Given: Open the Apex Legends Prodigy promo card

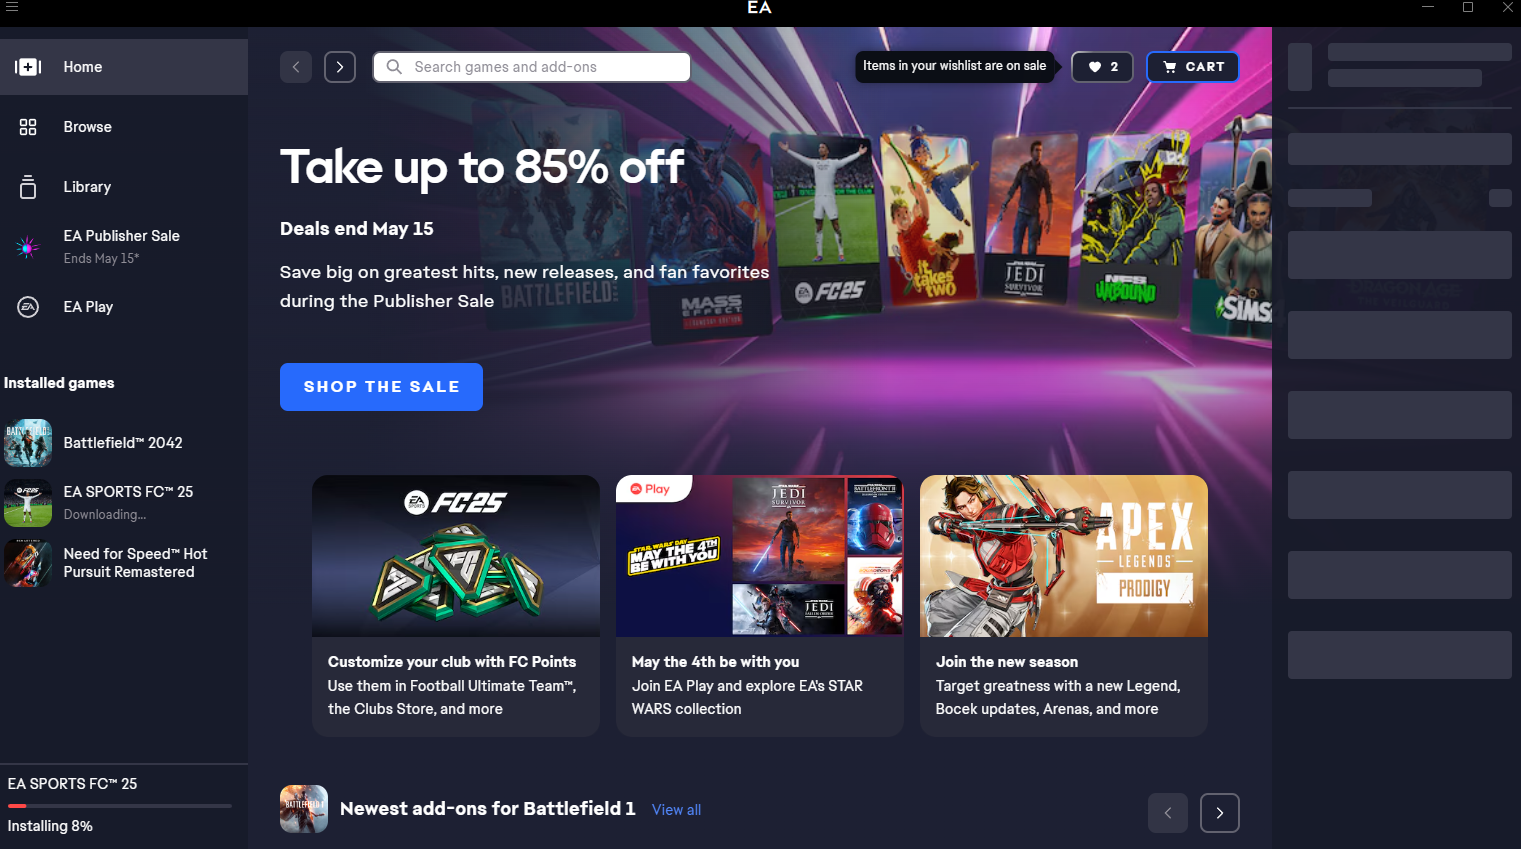Looking at the screenshot, I should (1064, 606).
